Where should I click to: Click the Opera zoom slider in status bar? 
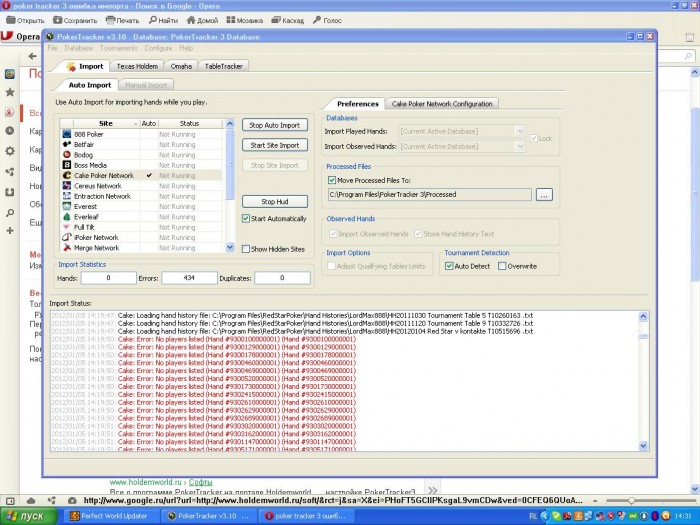(x=630, y=500)
